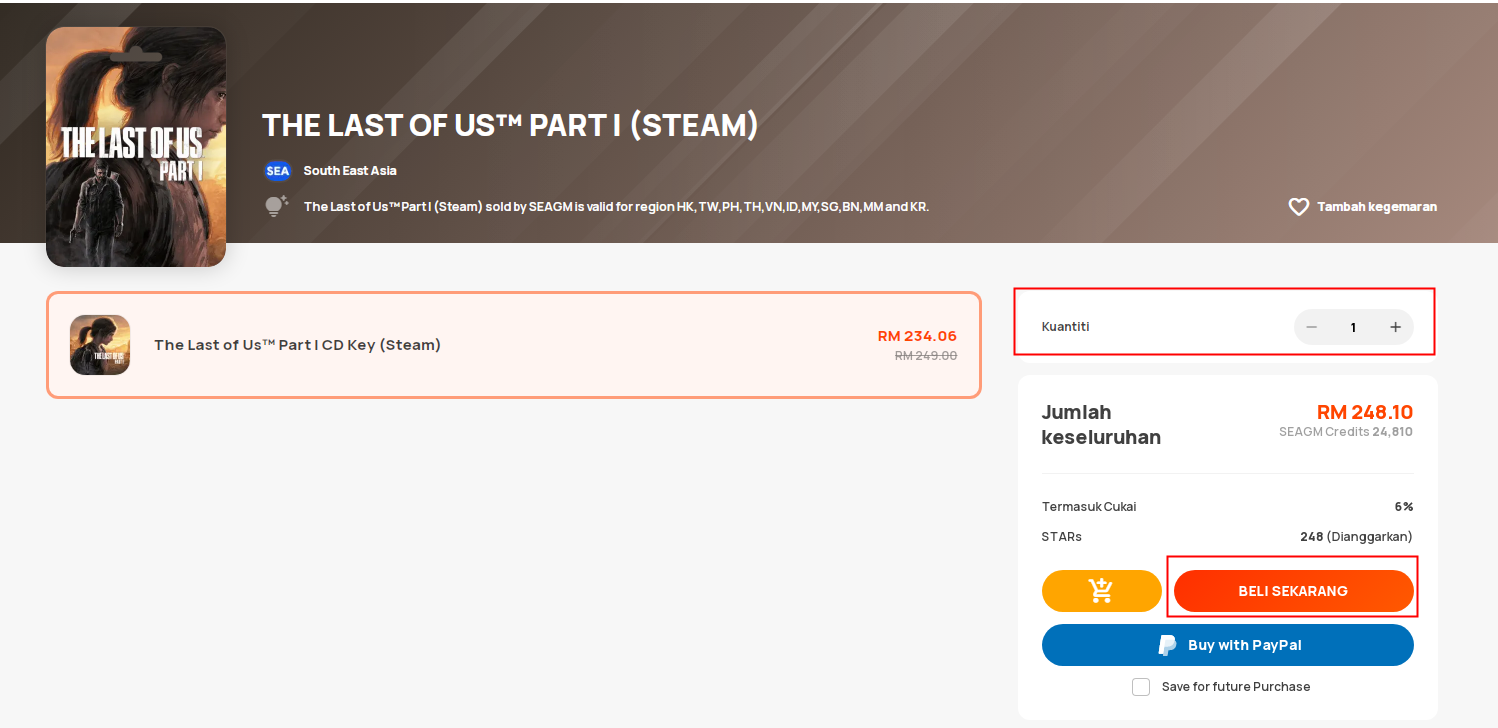Open the large game cover art

[x=136, y=147]
